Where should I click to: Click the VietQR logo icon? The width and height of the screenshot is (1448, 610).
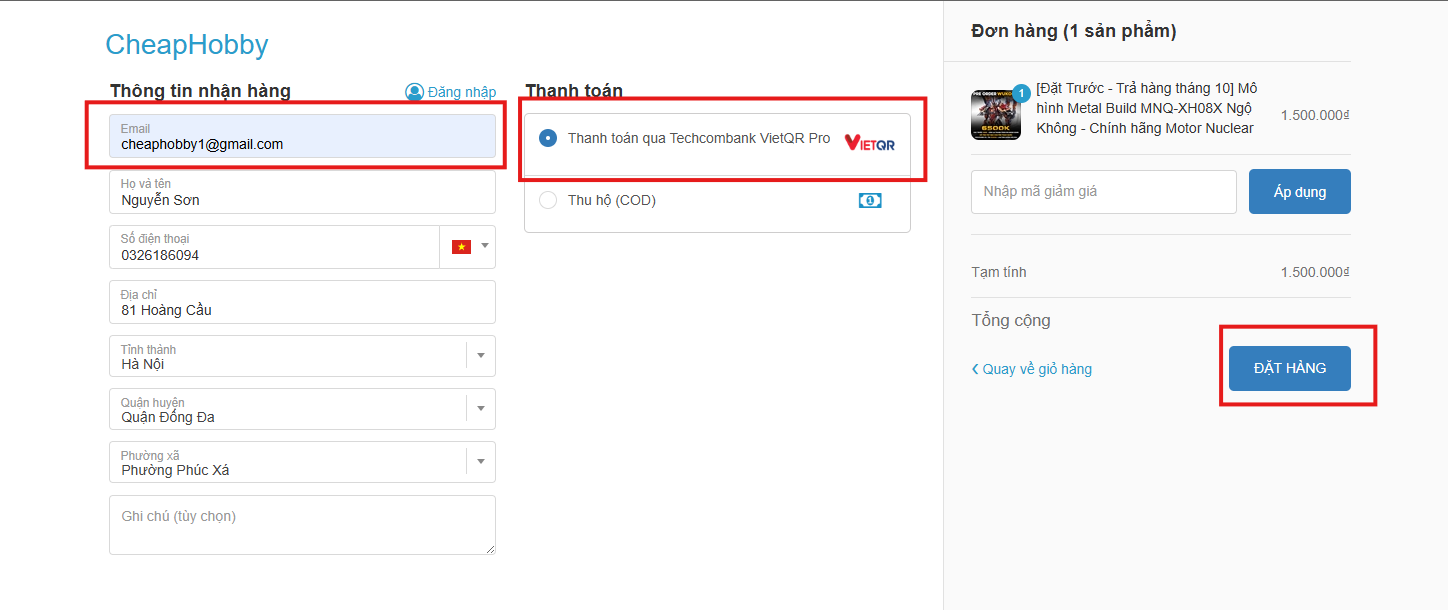[869, 143]
